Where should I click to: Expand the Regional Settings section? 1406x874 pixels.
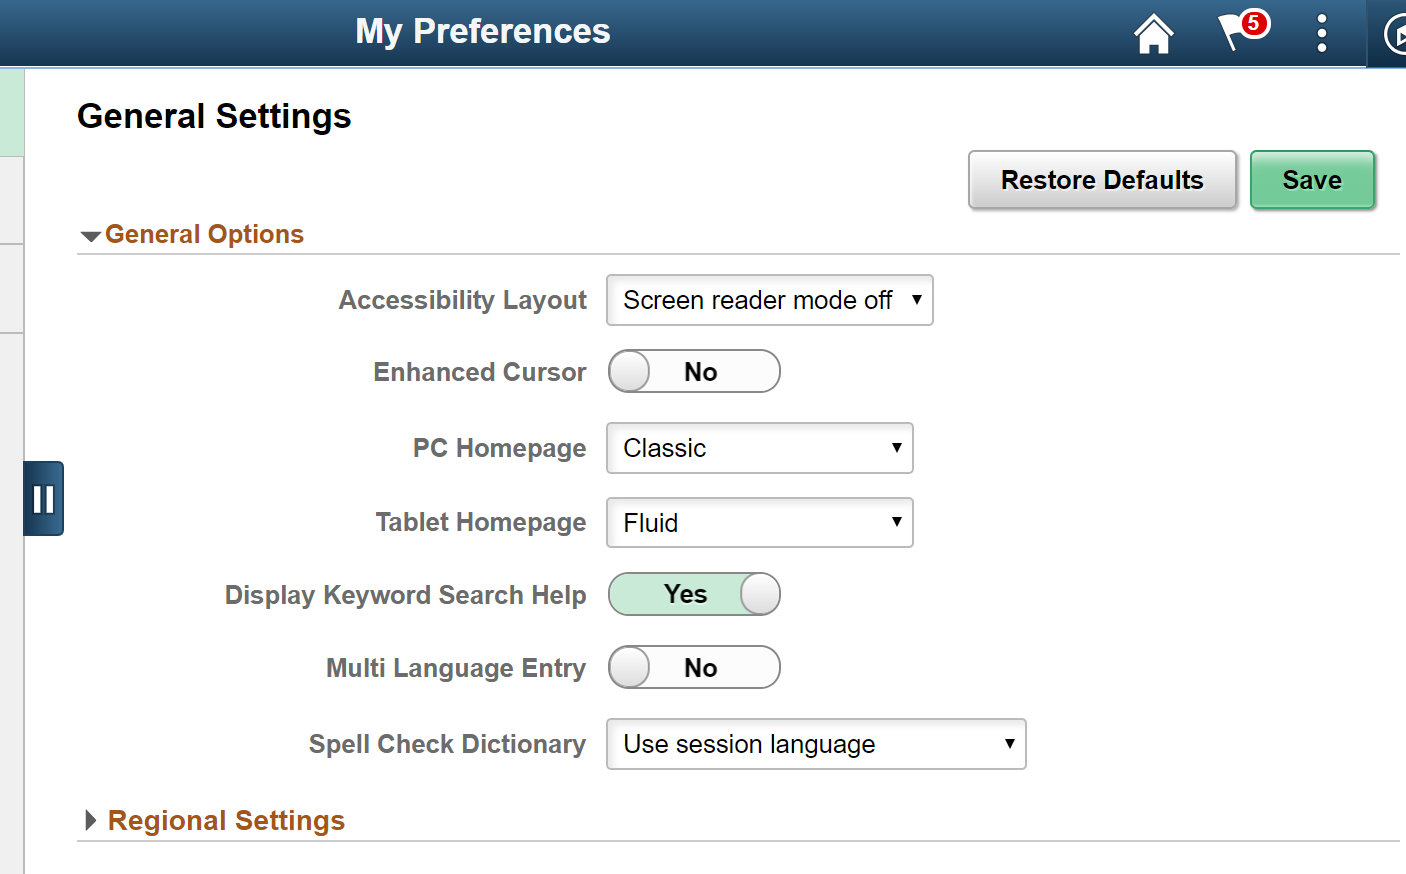(90, 820)
